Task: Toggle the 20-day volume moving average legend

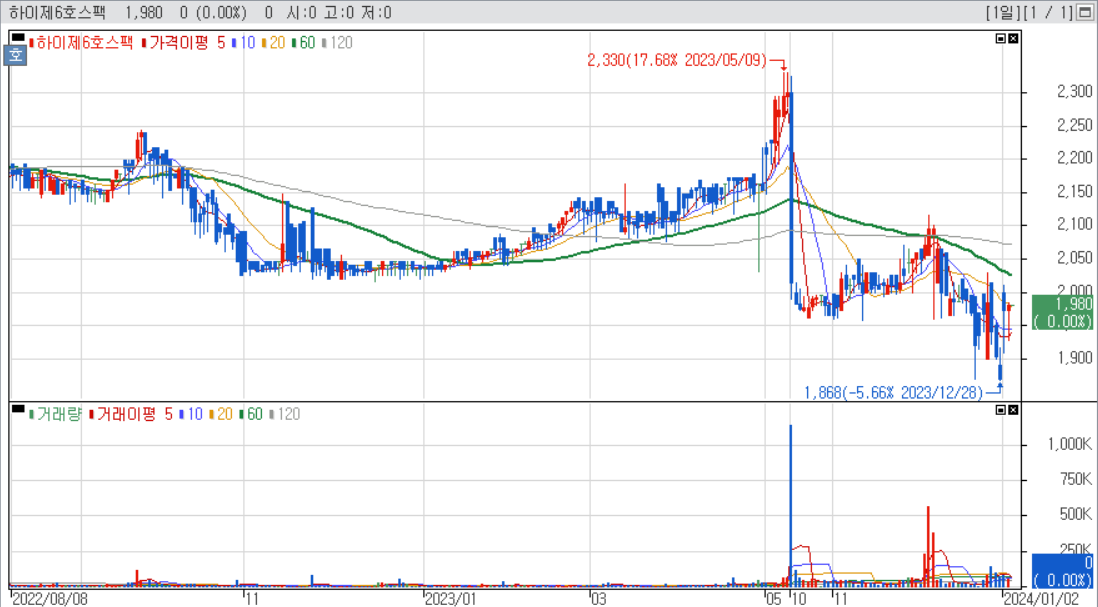Action: point(221,414)
